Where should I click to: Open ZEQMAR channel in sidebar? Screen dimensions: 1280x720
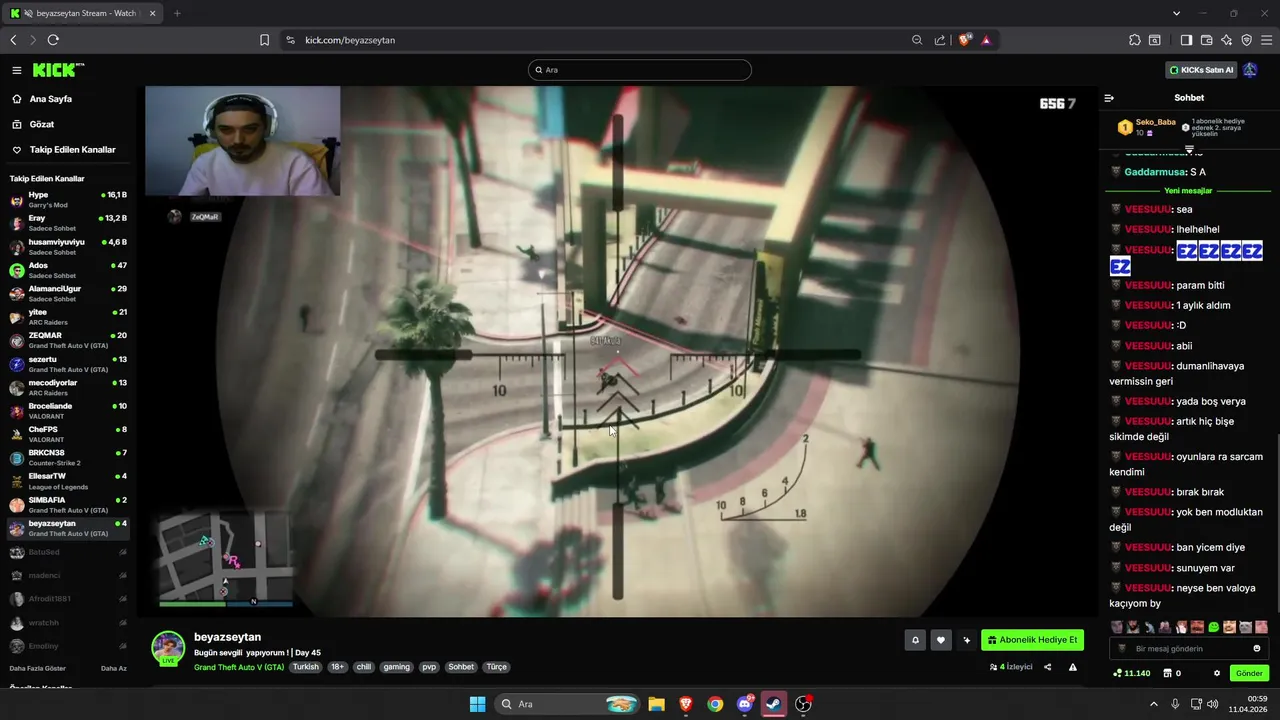68,340
